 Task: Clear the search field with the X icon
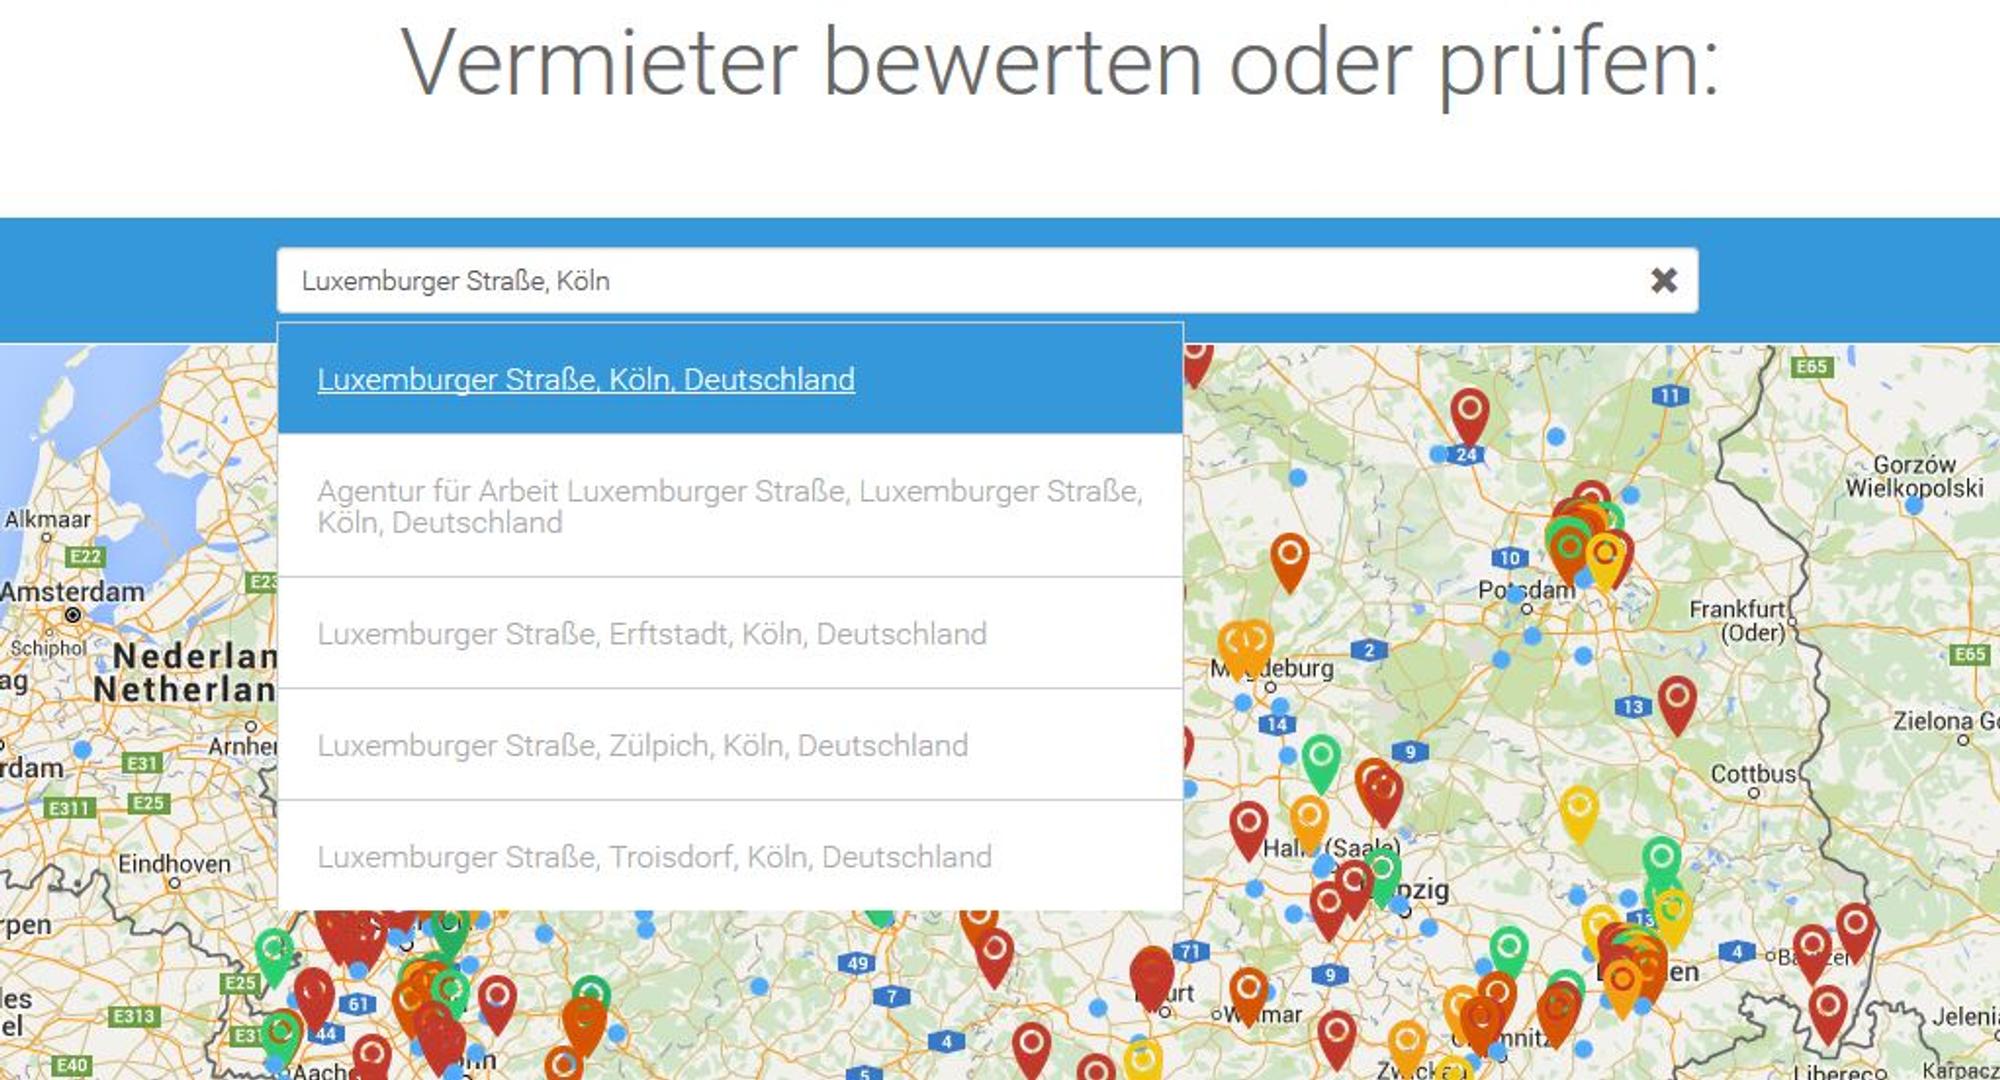point(1663,280)
